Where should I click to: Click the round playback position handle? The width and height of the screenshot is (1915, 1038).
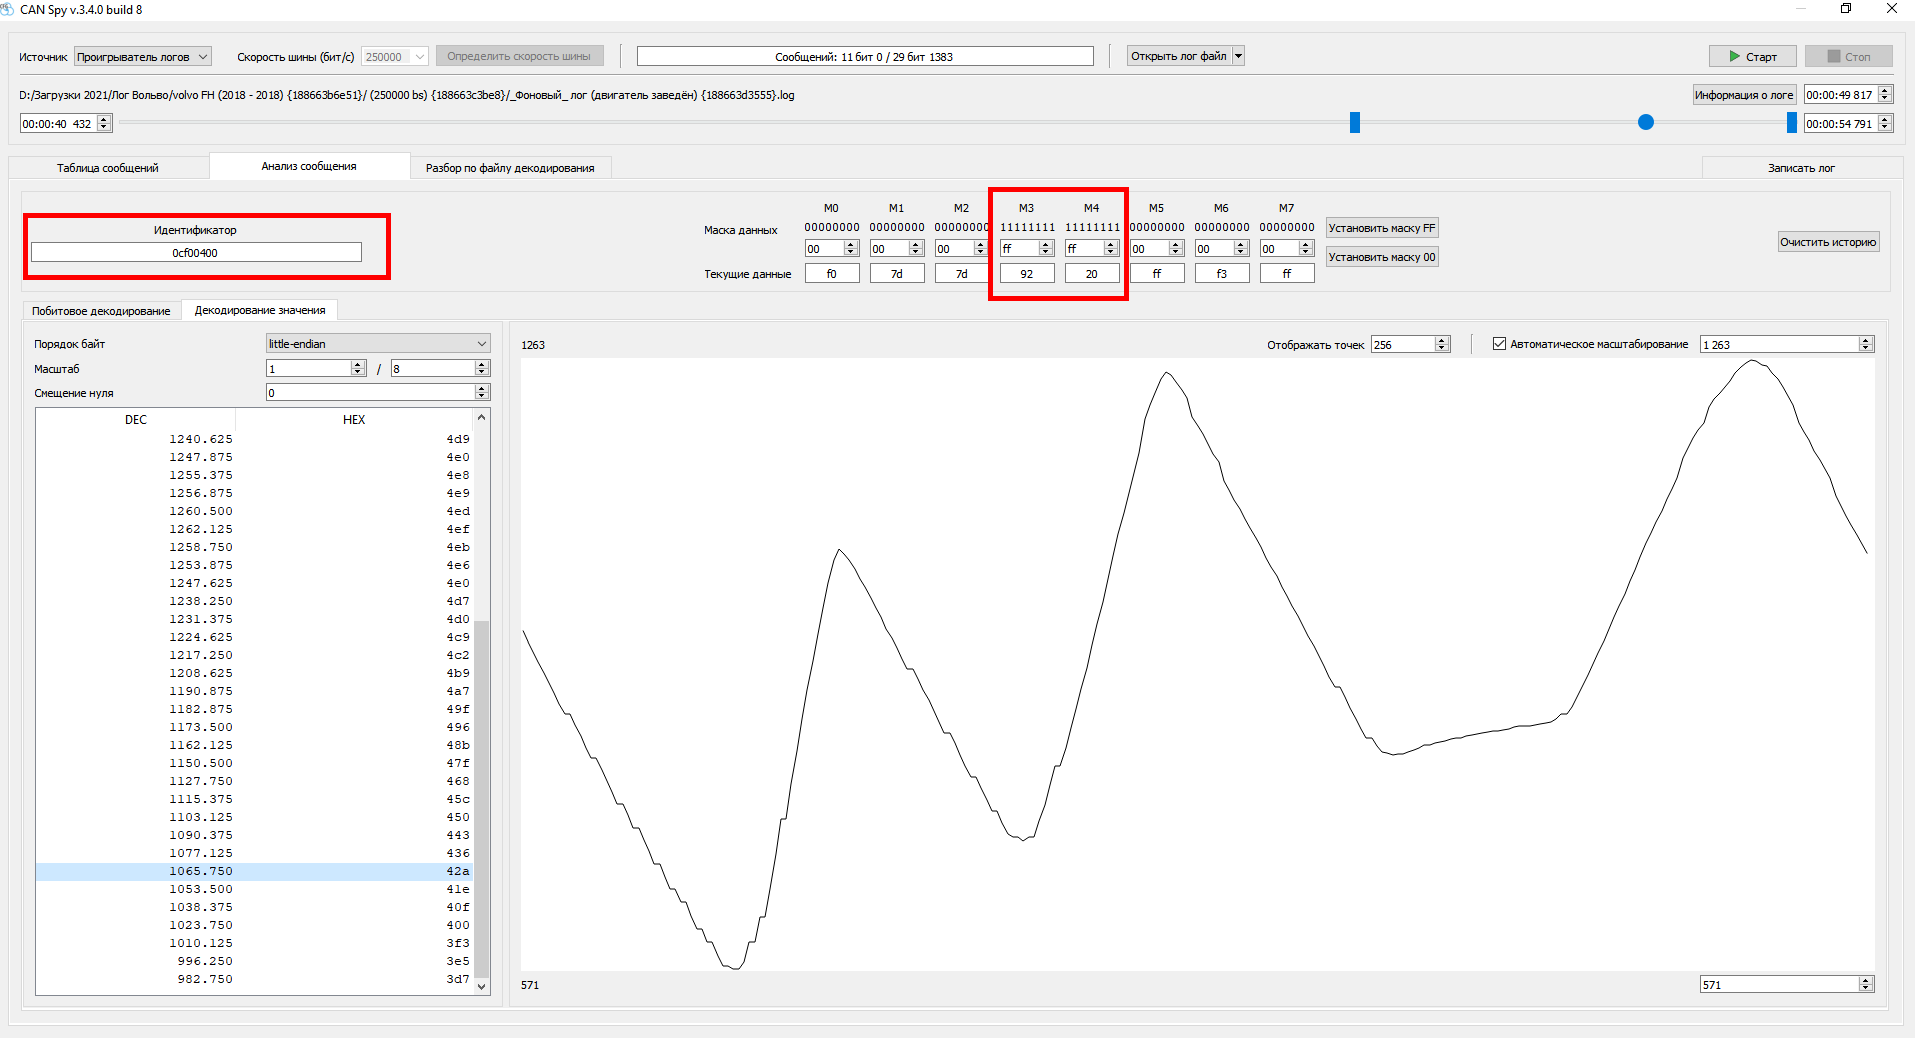(x=1646, y=122)
